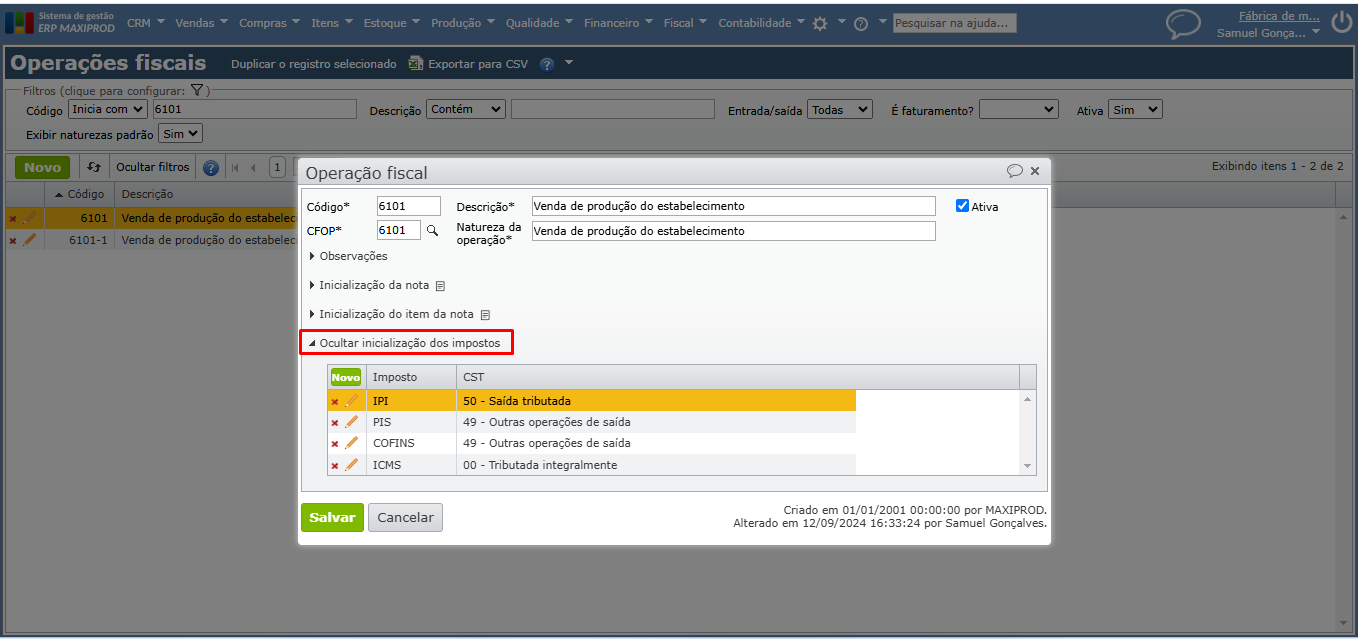The width and height of the screenshot is (1358, 639).
Task: Open the Descrição 'Contém' filter dropdown
Action: [466, 109]
